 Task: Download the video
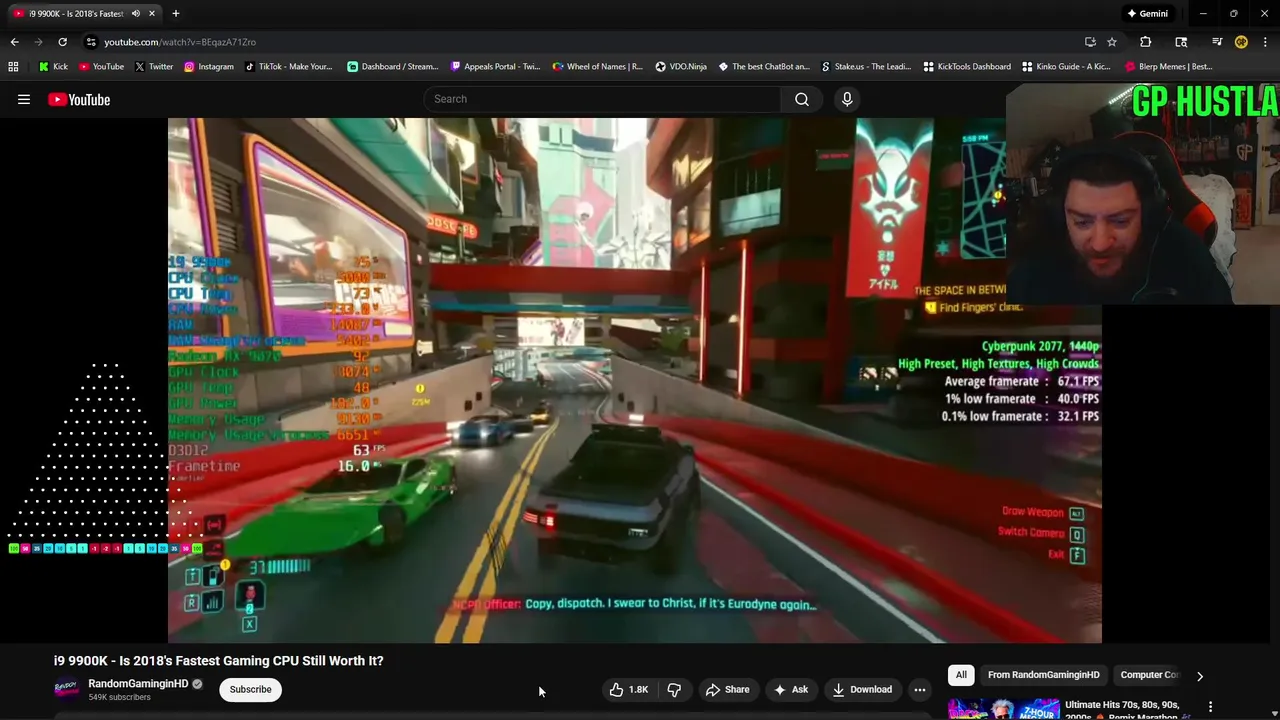[x=861, y=689]
